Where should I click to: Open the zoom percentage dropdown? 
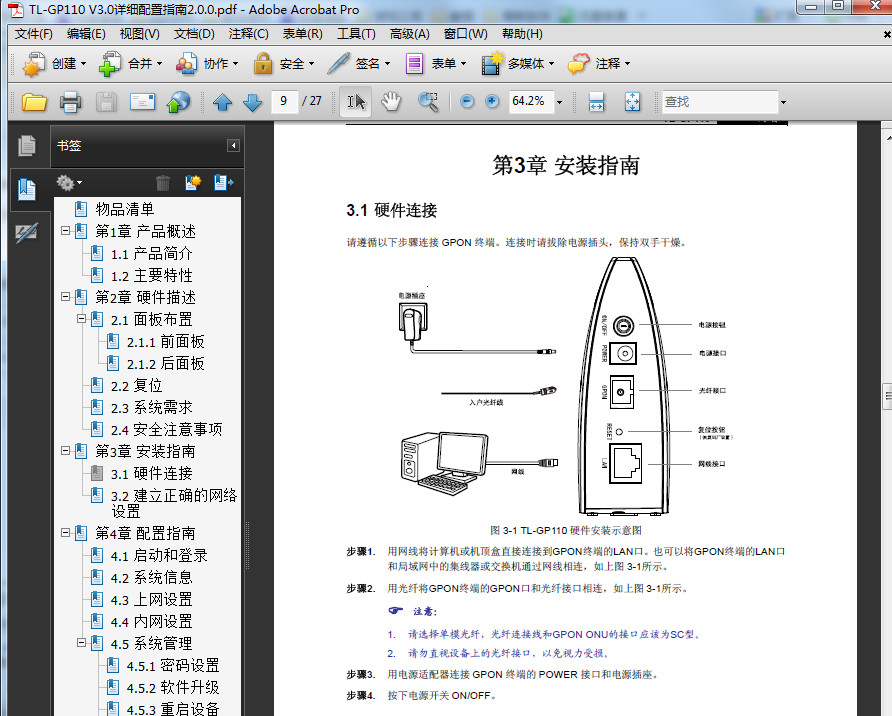559,101
